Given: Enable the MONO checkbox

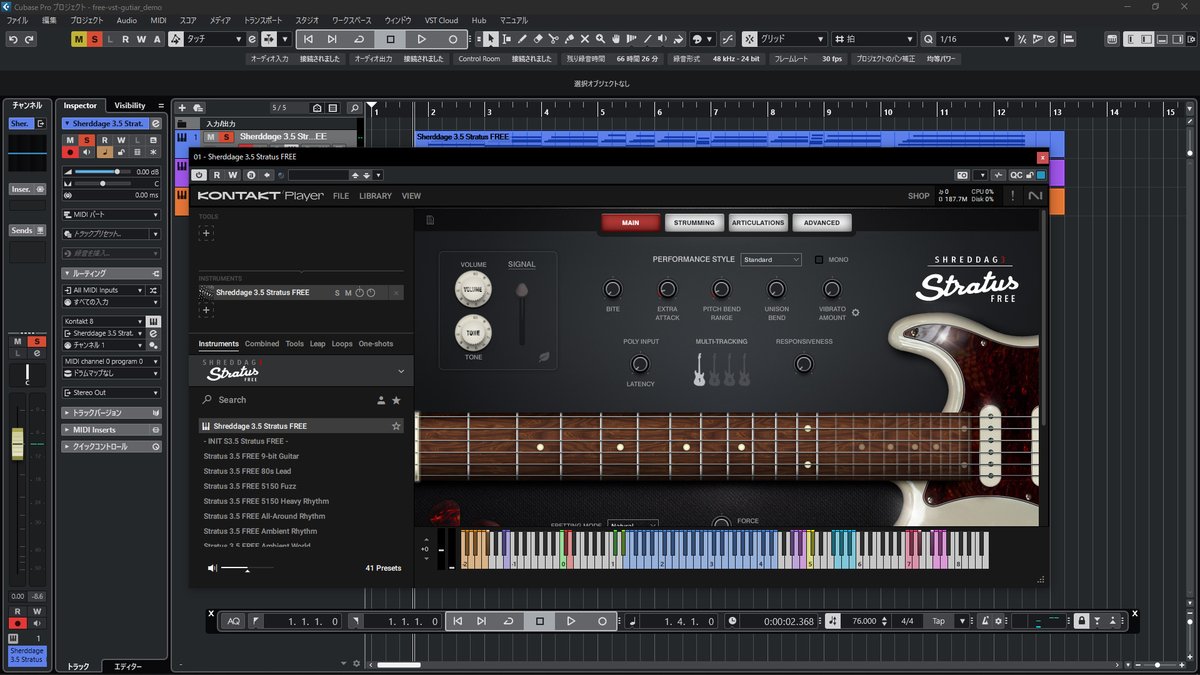Looking at the screenshot, I should pos(819,260).
